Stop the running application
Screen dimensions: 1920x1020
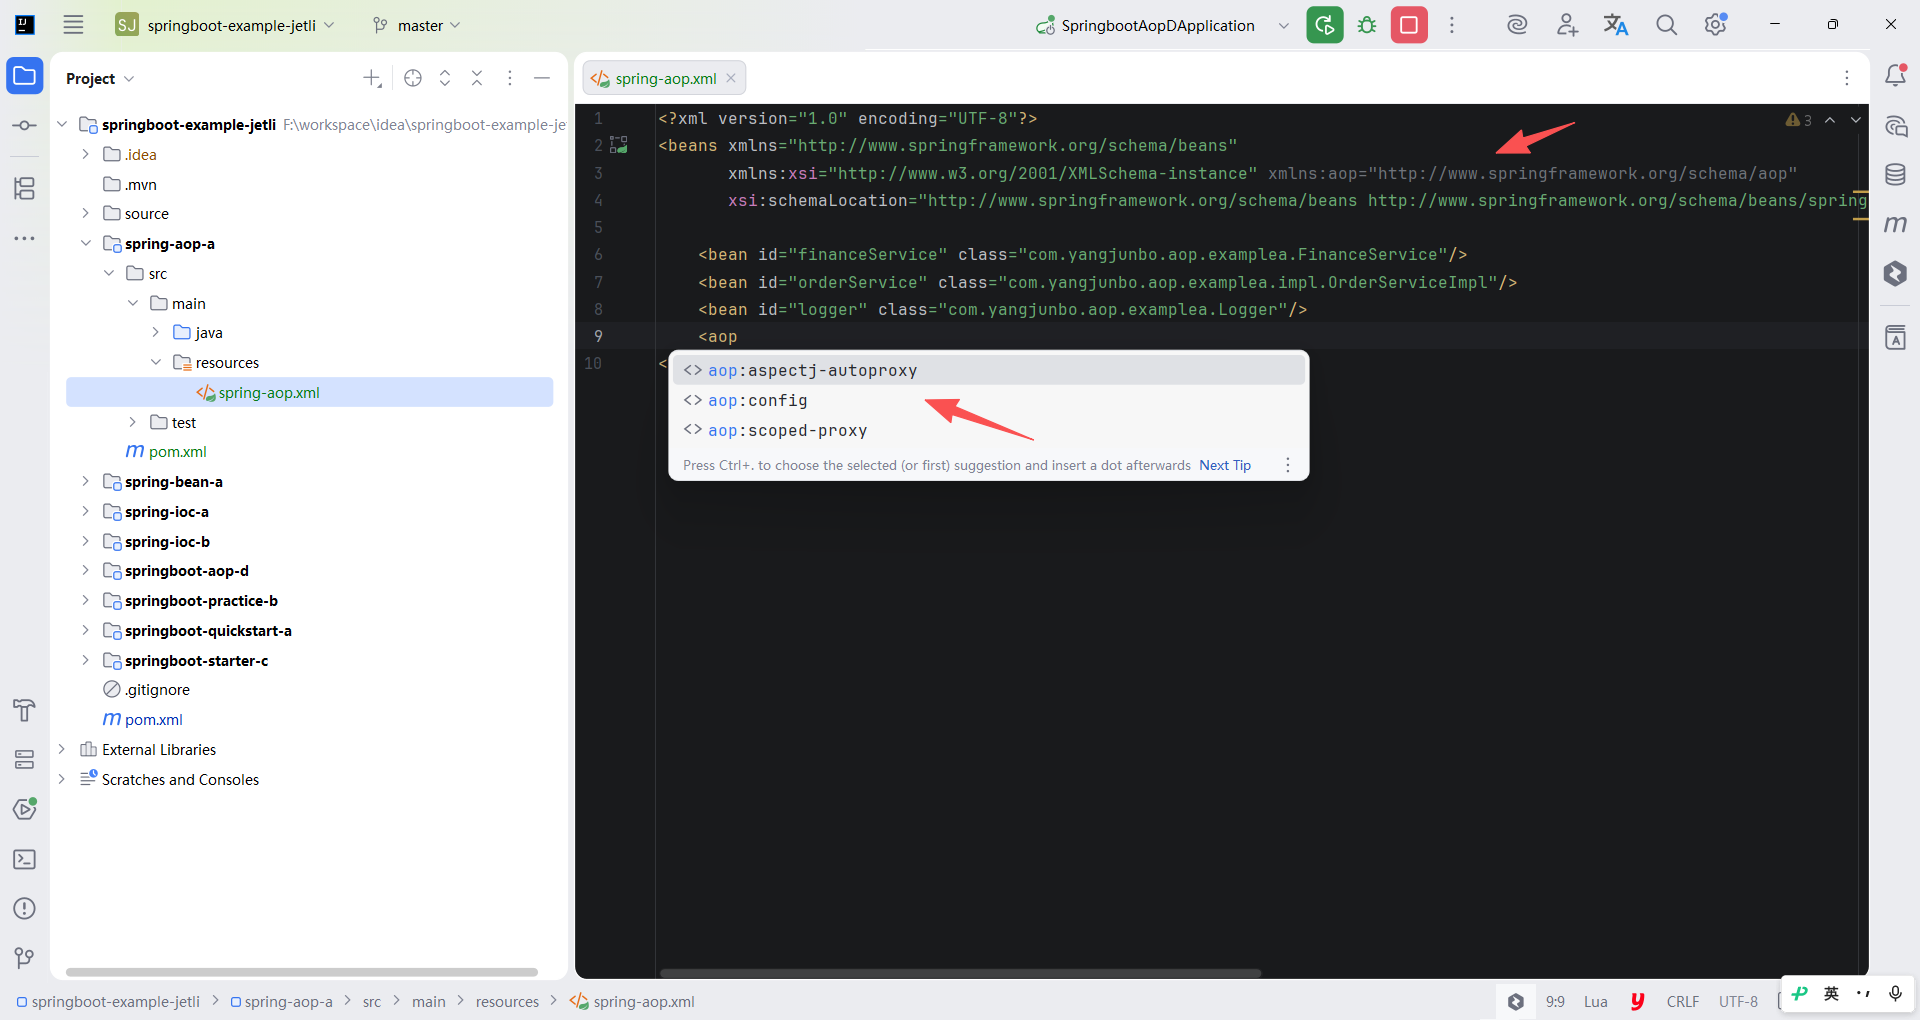tap(1409, 25)
